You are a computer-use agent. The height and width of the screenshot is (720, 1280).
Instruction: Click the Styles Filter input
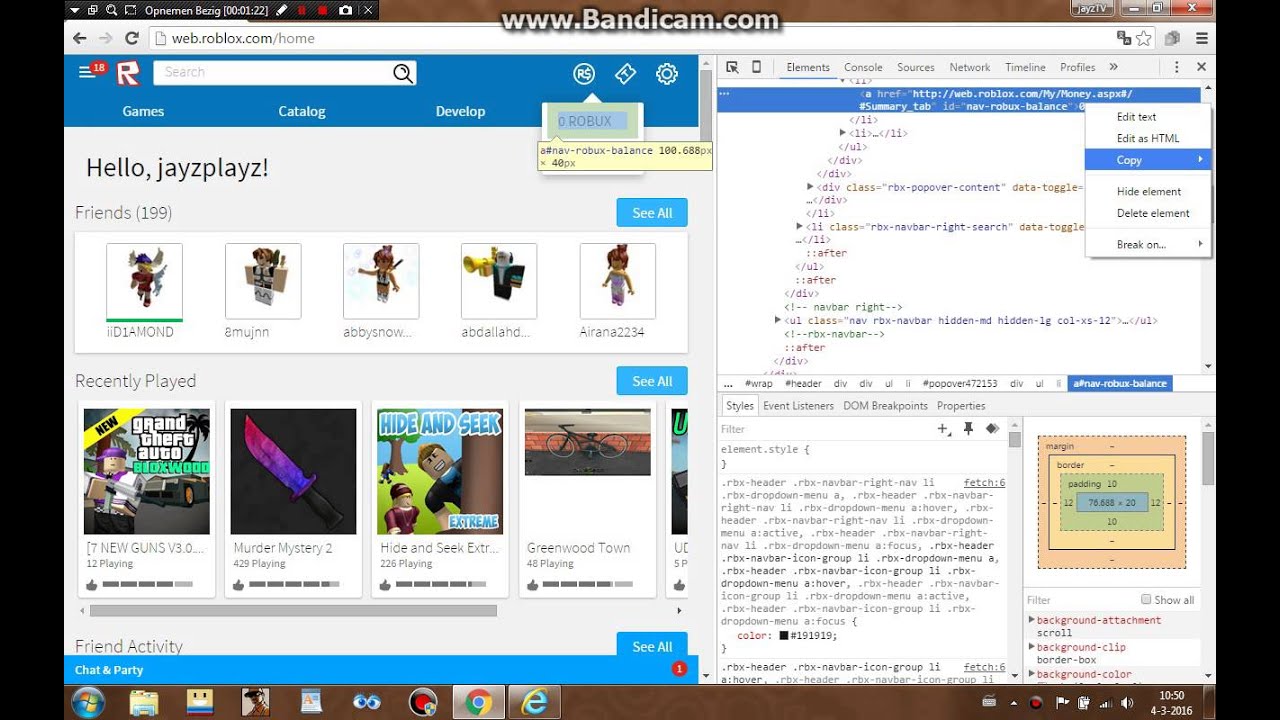tap(825, 429)
